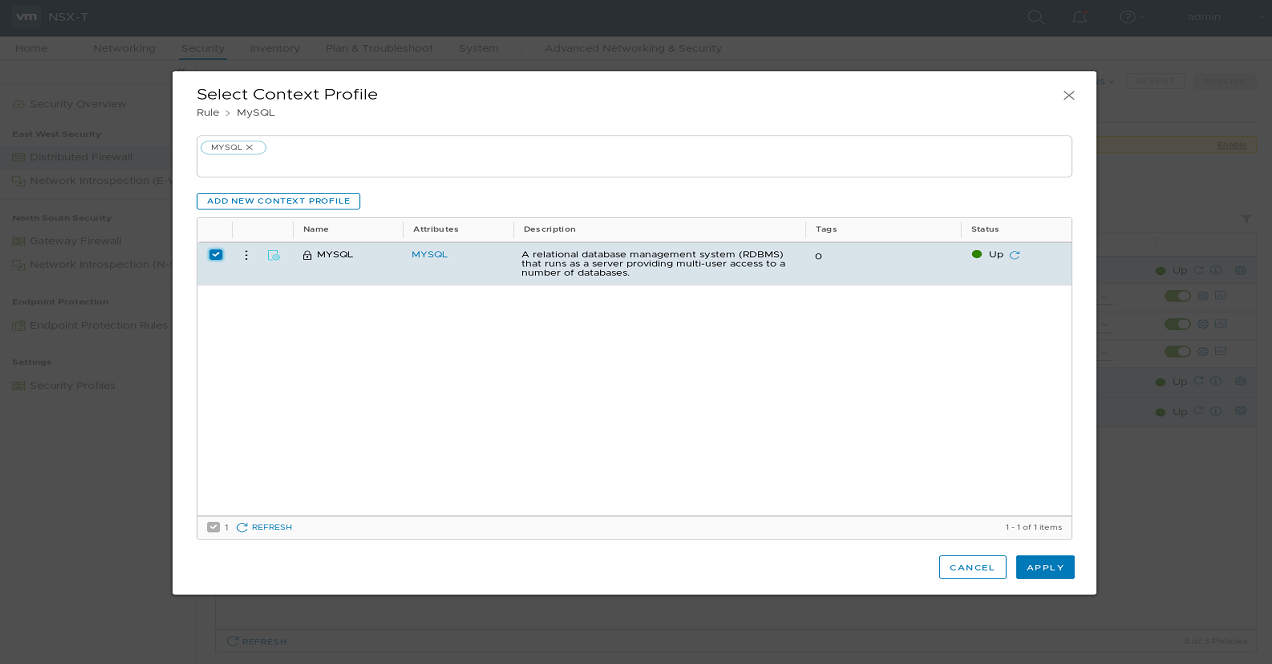
Task: Click the Tags column header
Action: point(826,229)
